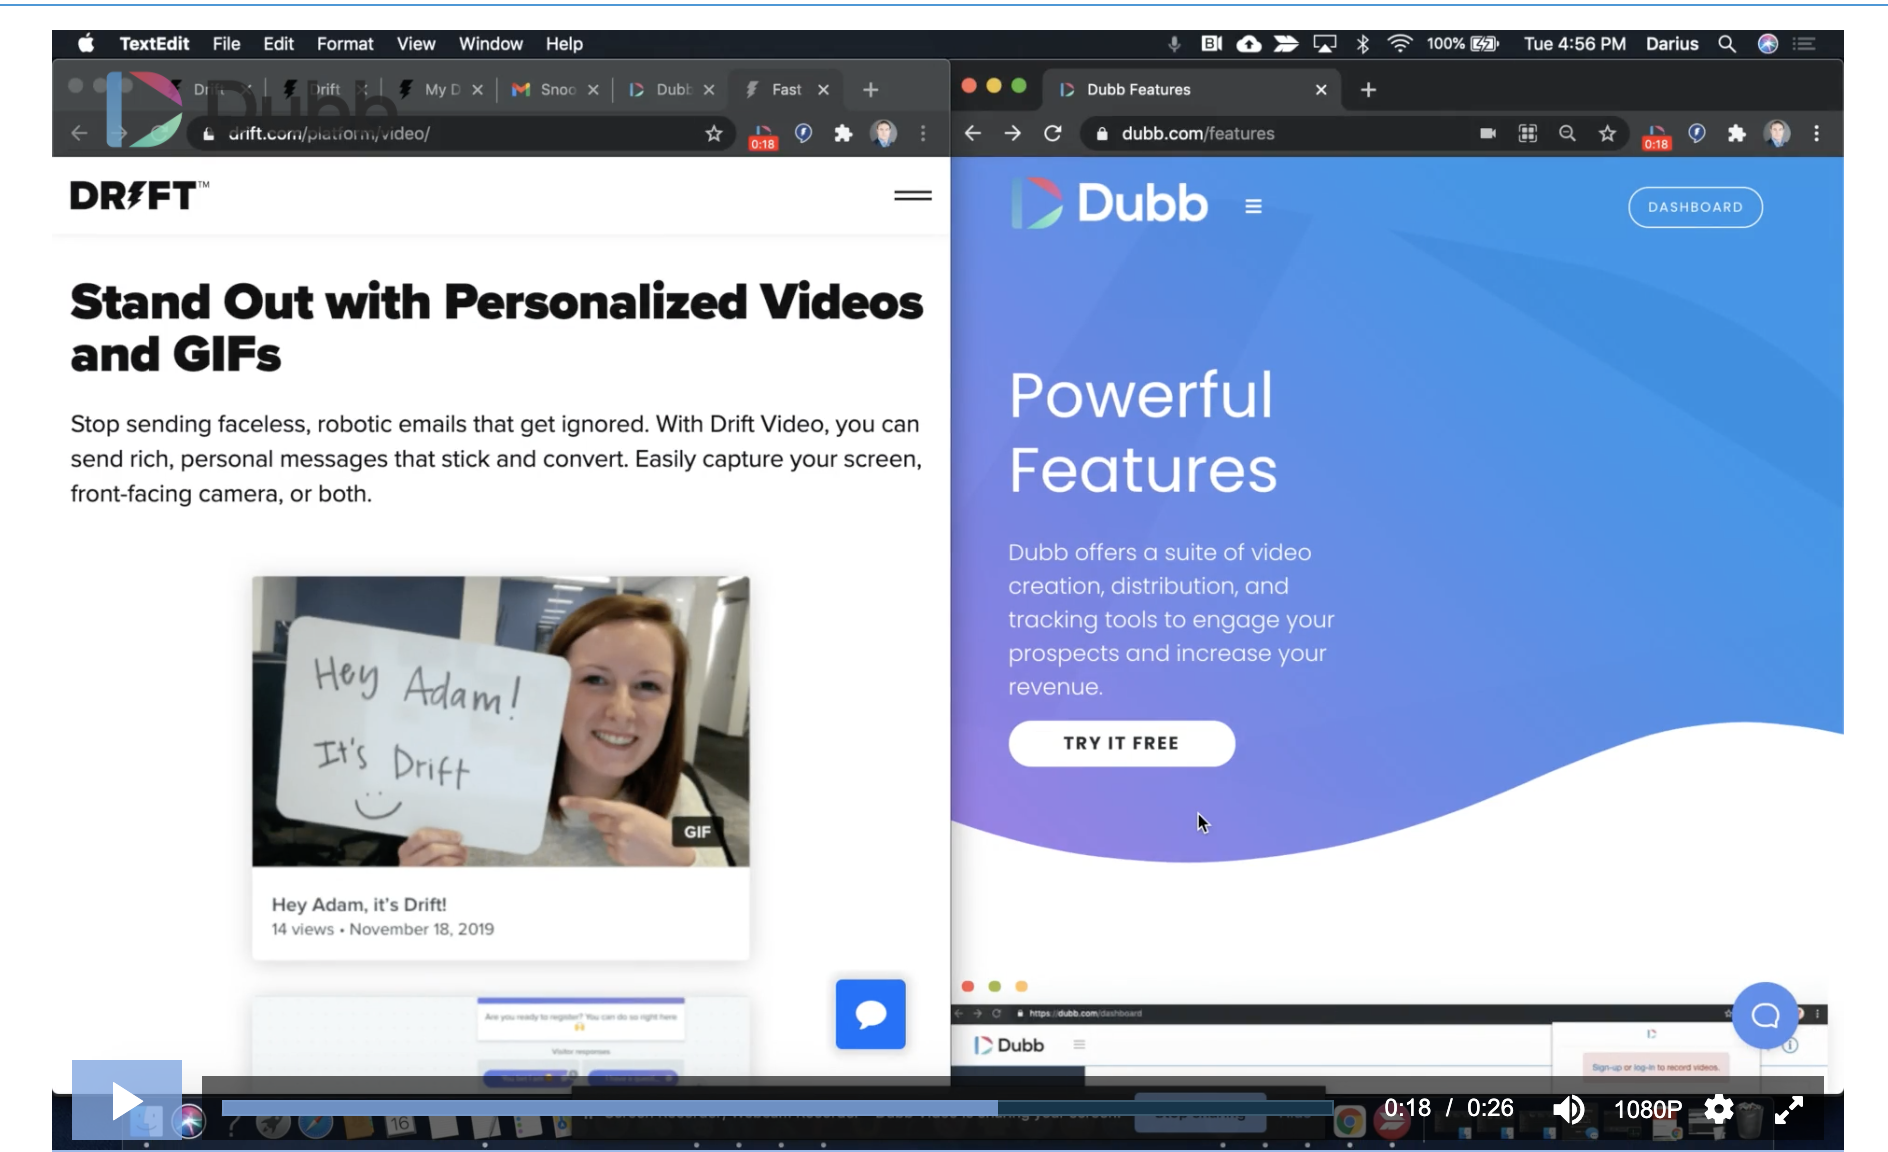
Task: Open Chrome profile avatar in Drift window
Action: tap(884, 133)
